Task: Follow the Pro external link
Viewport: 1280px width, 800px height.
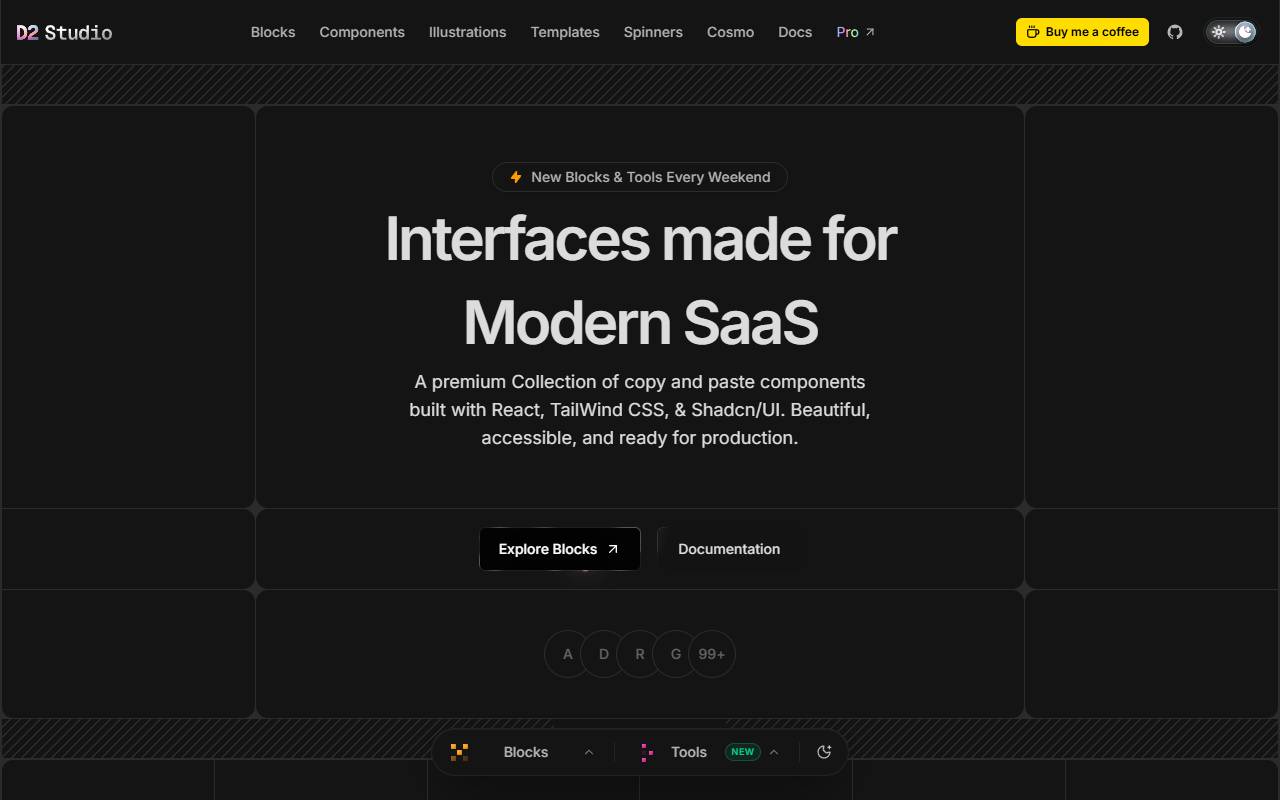Action: point(855,32)
